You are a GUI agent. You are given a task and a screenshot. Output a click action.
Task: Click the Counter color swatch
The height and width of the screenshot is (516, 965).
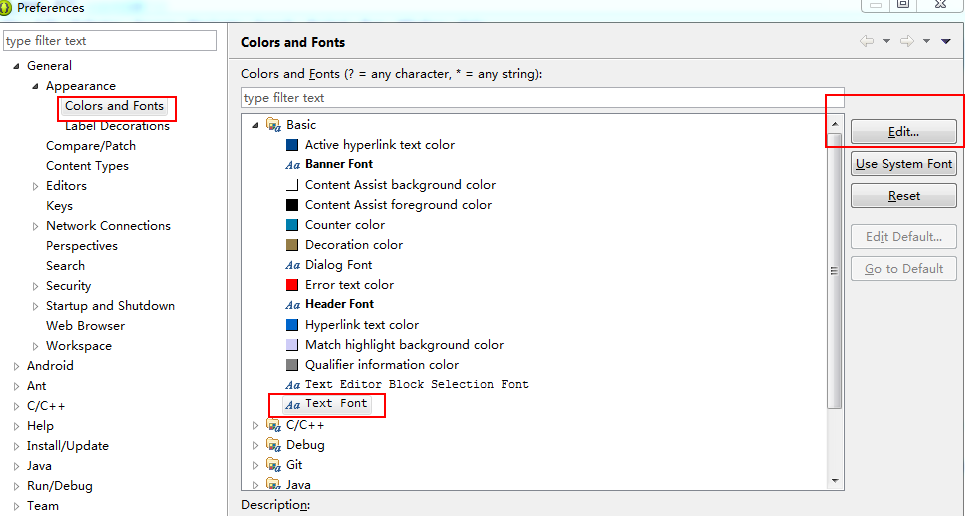(292, 225)
